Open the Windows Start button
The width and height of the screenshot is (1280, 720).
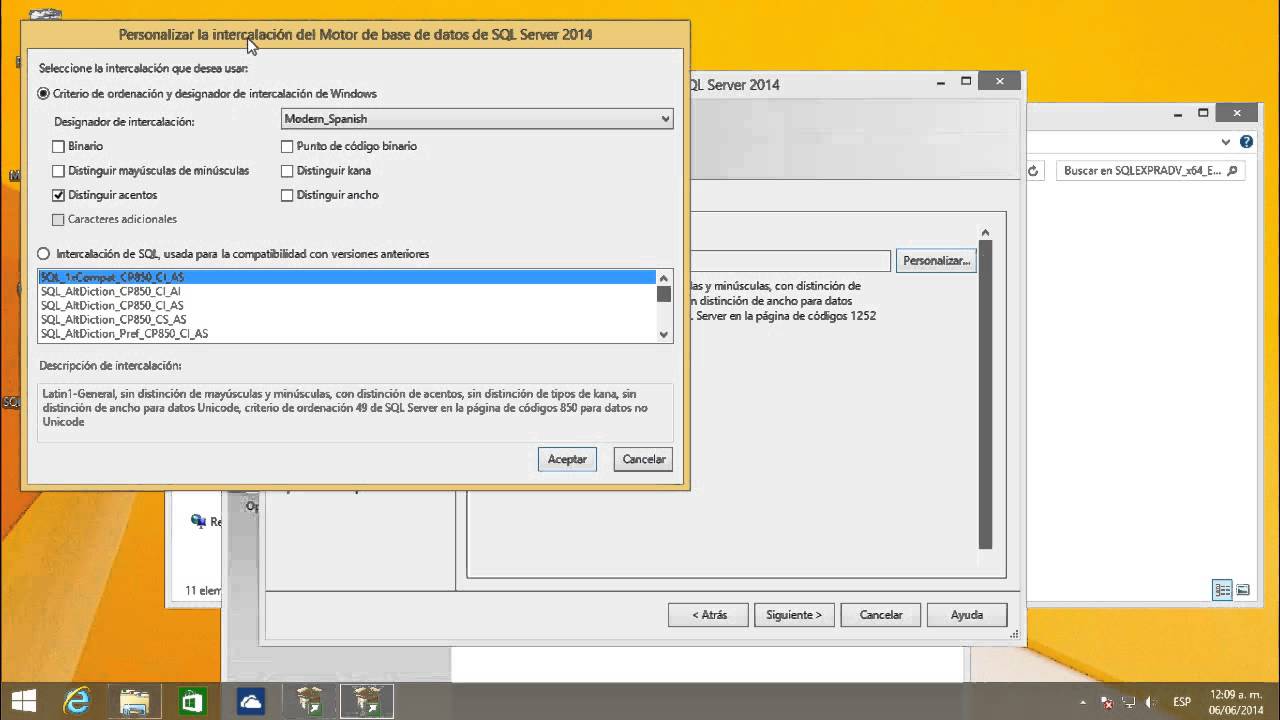click(x=24, y=699)
